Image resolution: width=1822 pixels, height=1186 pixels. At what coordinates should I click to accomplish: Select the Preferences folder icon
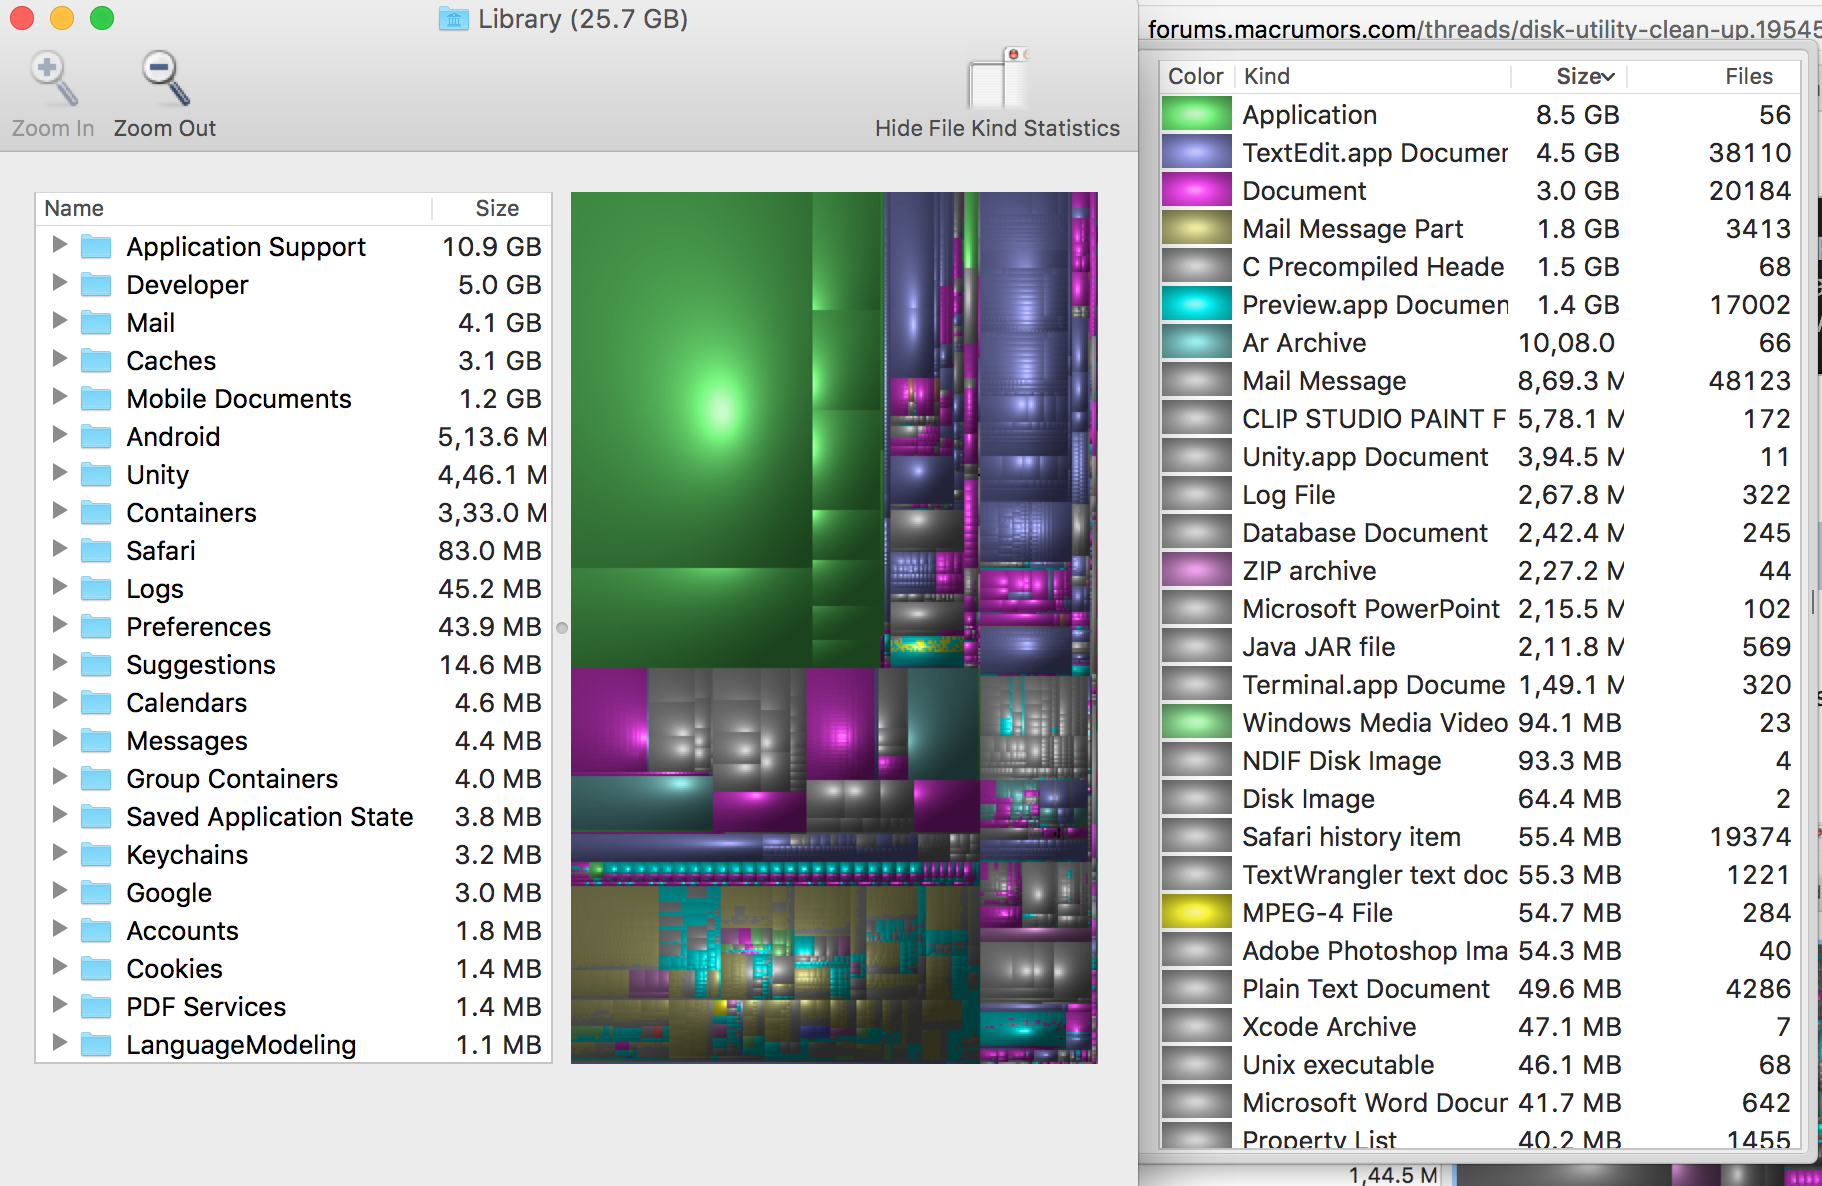(96, 627)
